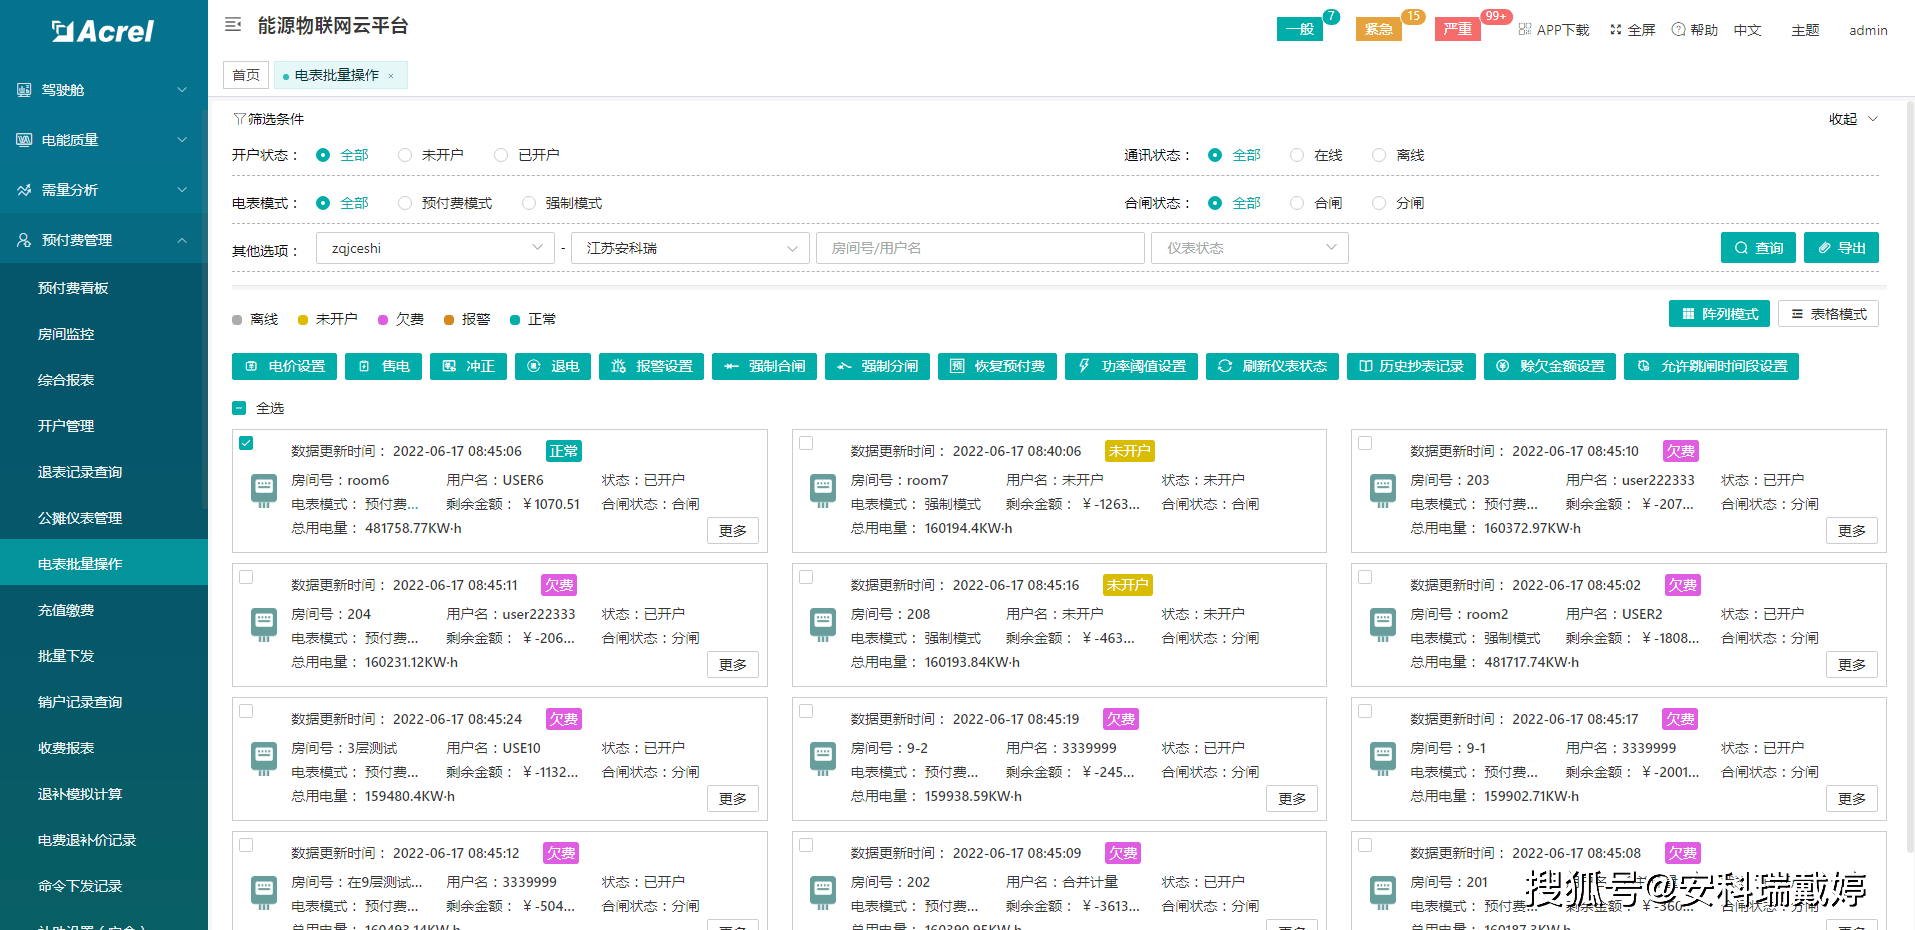The height and width of the screenshot is (930, 1915).
Task: Click the meter icon on room6 card
Action: pos(264,490)
